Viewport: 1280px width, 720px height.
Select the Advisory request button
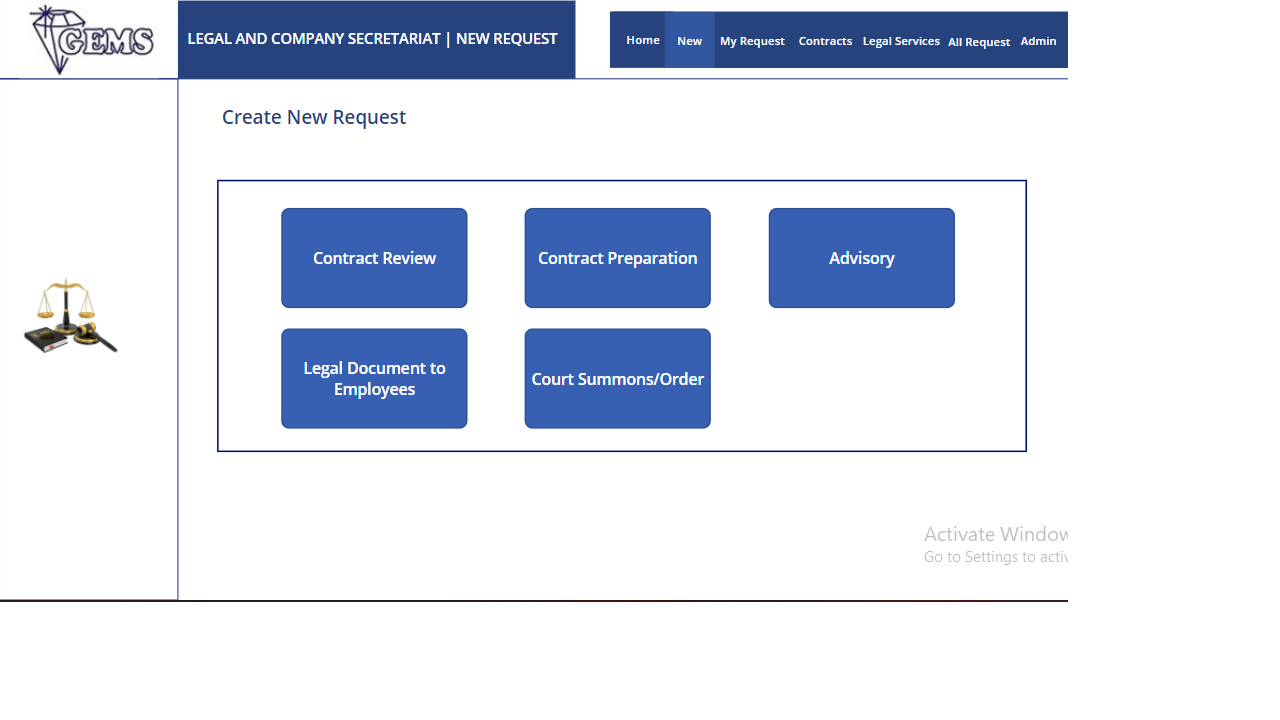862,258
